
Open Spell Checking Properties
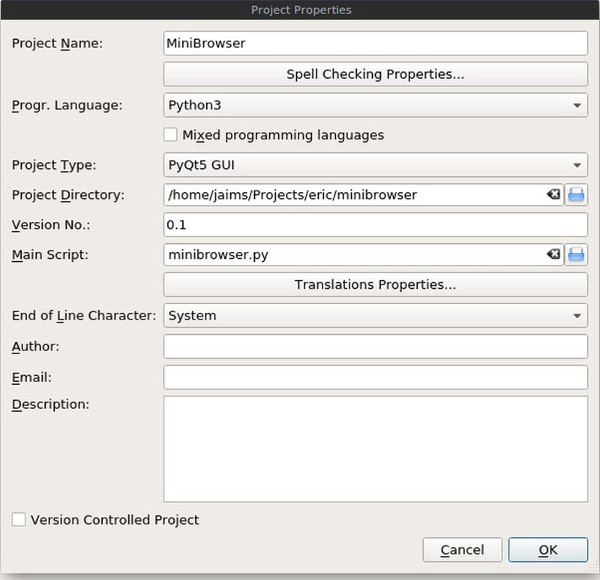(x=375, y=74)
